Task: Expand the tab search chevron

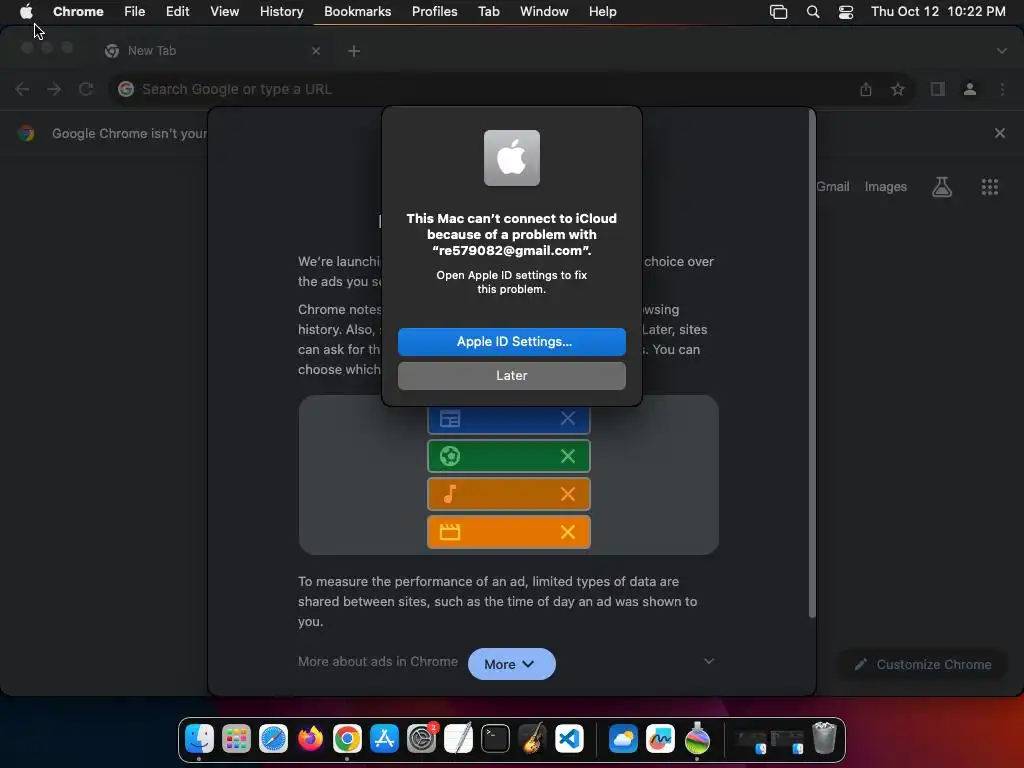Action: [1002, 51]
